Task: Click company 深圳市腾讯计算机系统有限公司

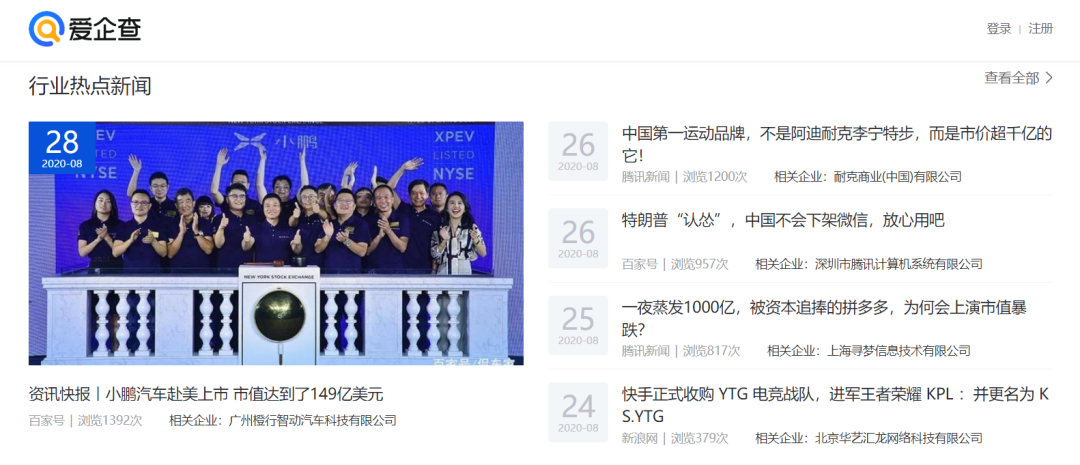Action: (x=898, y=264)
